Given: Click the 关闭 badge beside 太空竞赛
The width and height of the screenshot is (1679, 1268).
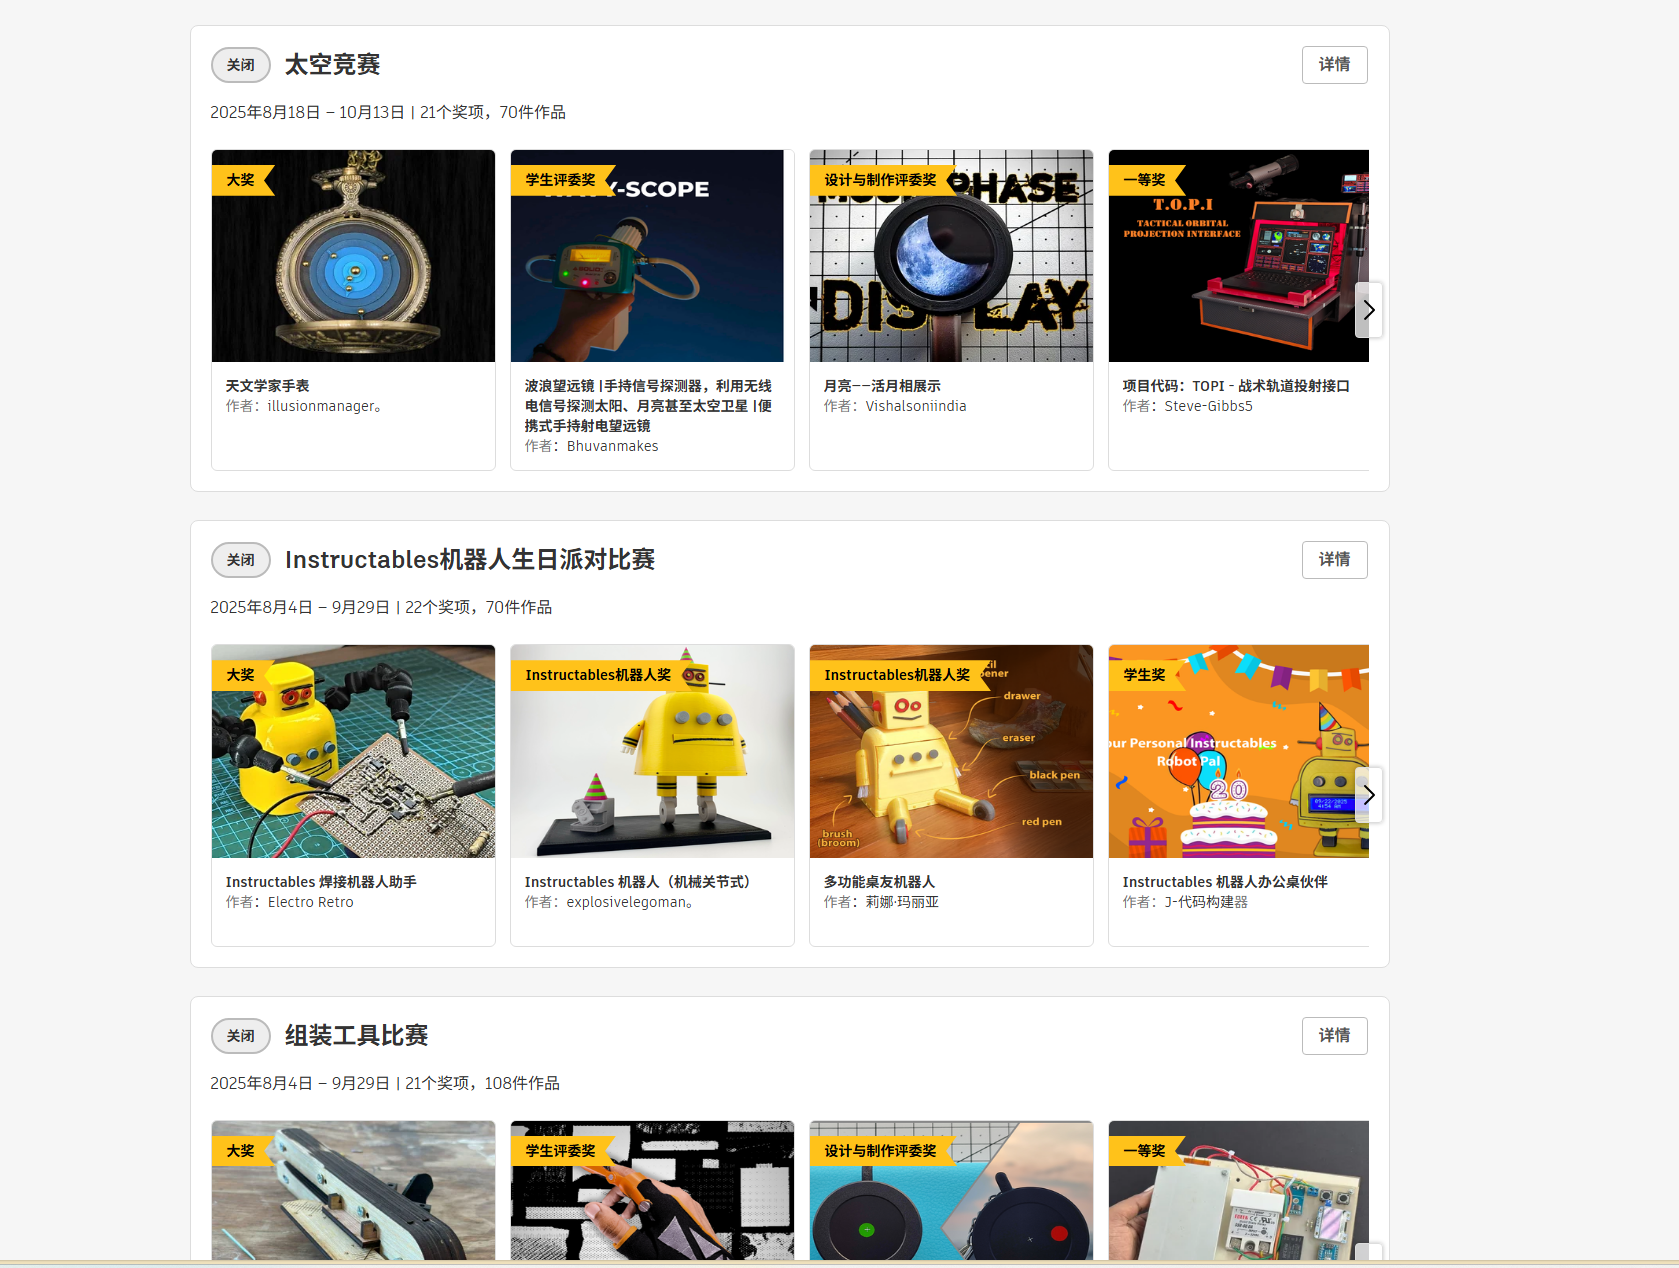Looking at the screenshot, I should pos(240,64).
